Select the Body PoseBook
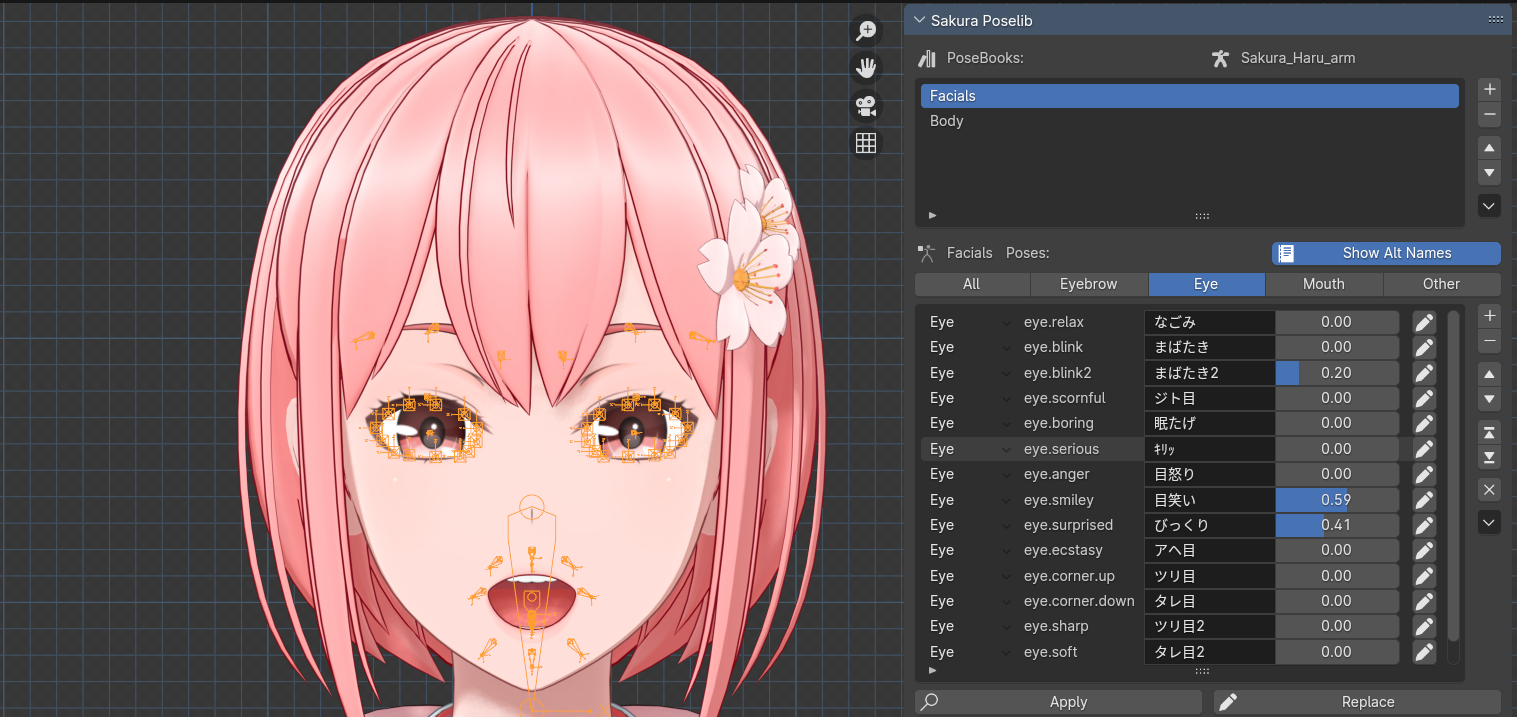 point(1190,121)
